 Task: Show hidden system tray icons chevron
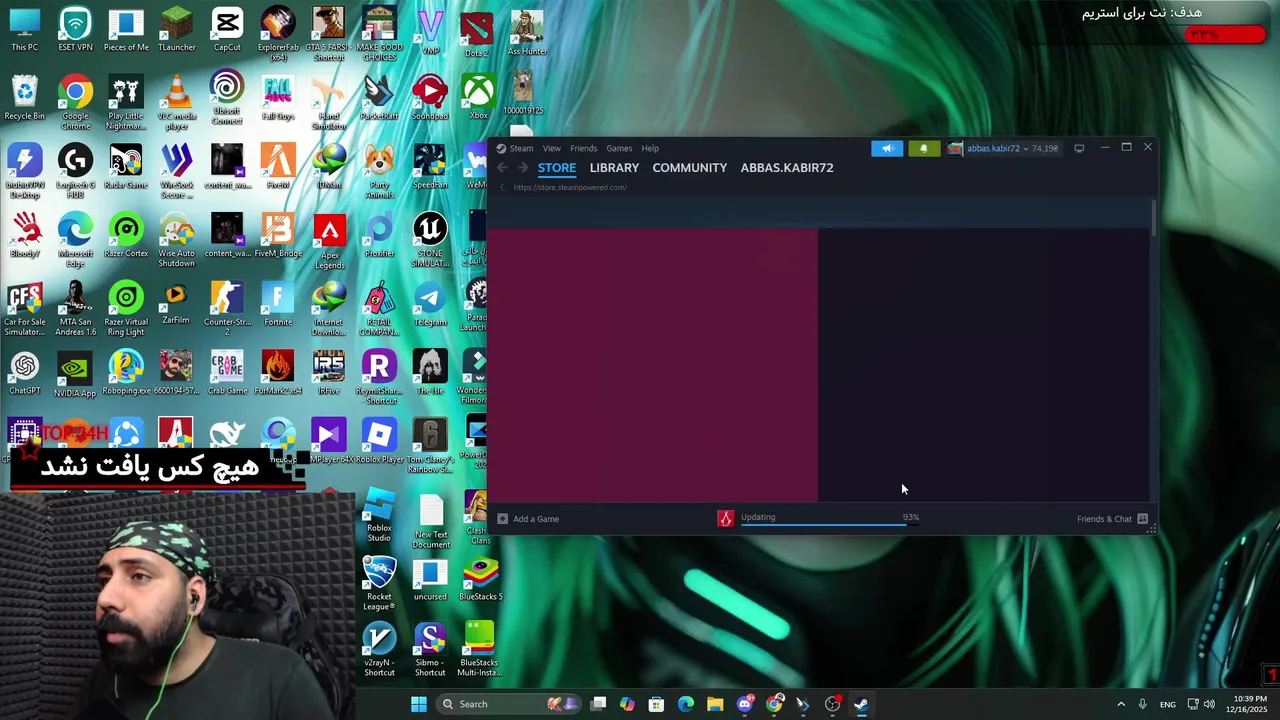pos(1120,704)
